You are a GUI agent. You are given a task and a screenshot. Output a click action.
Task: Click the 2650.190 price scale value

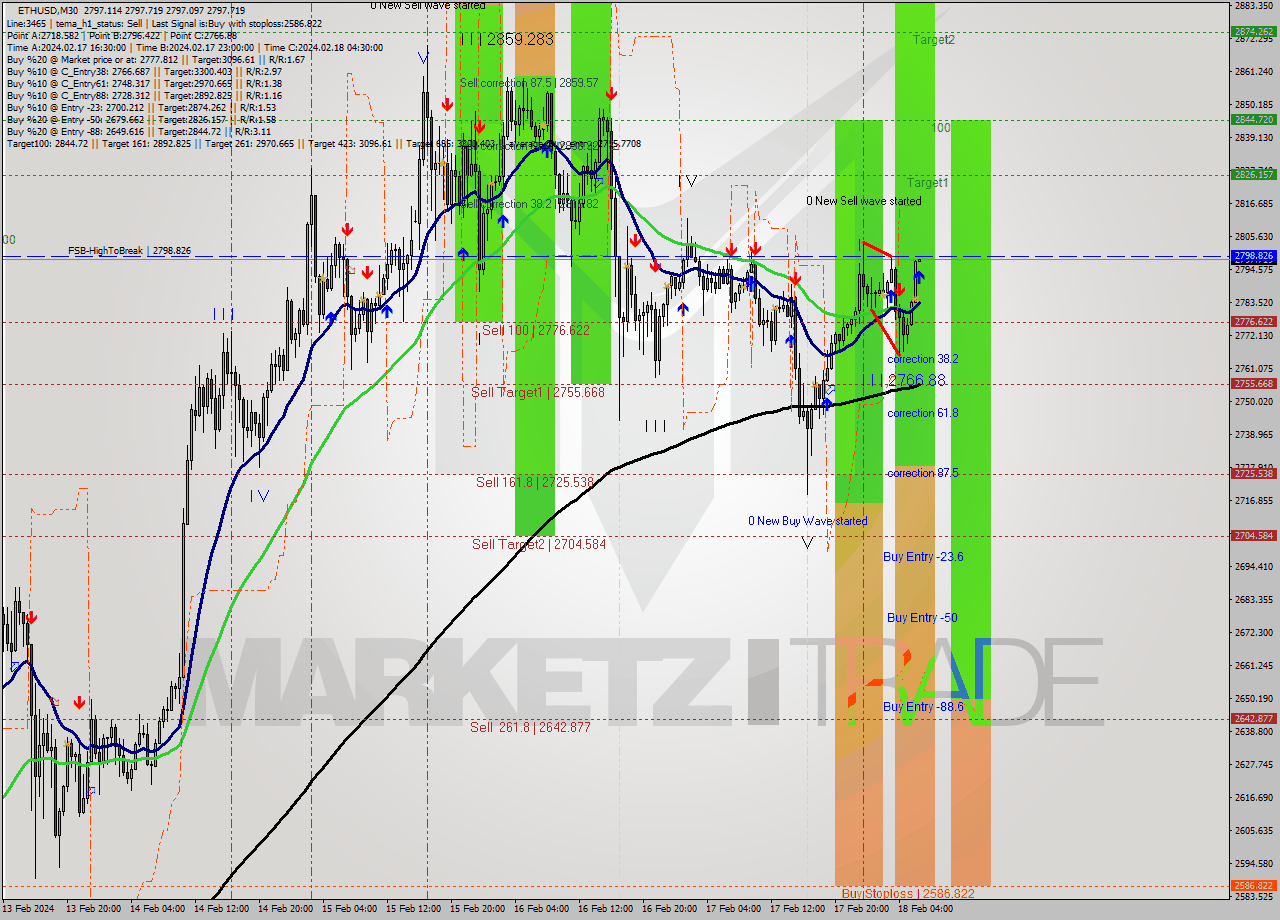[1253, 698]
